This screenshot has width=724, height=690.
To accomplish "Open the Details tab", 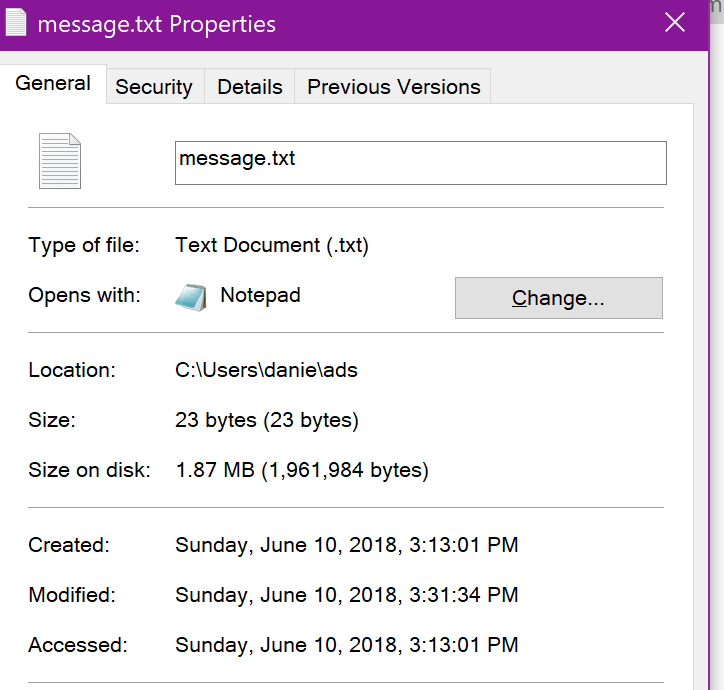I will (250, 86).
